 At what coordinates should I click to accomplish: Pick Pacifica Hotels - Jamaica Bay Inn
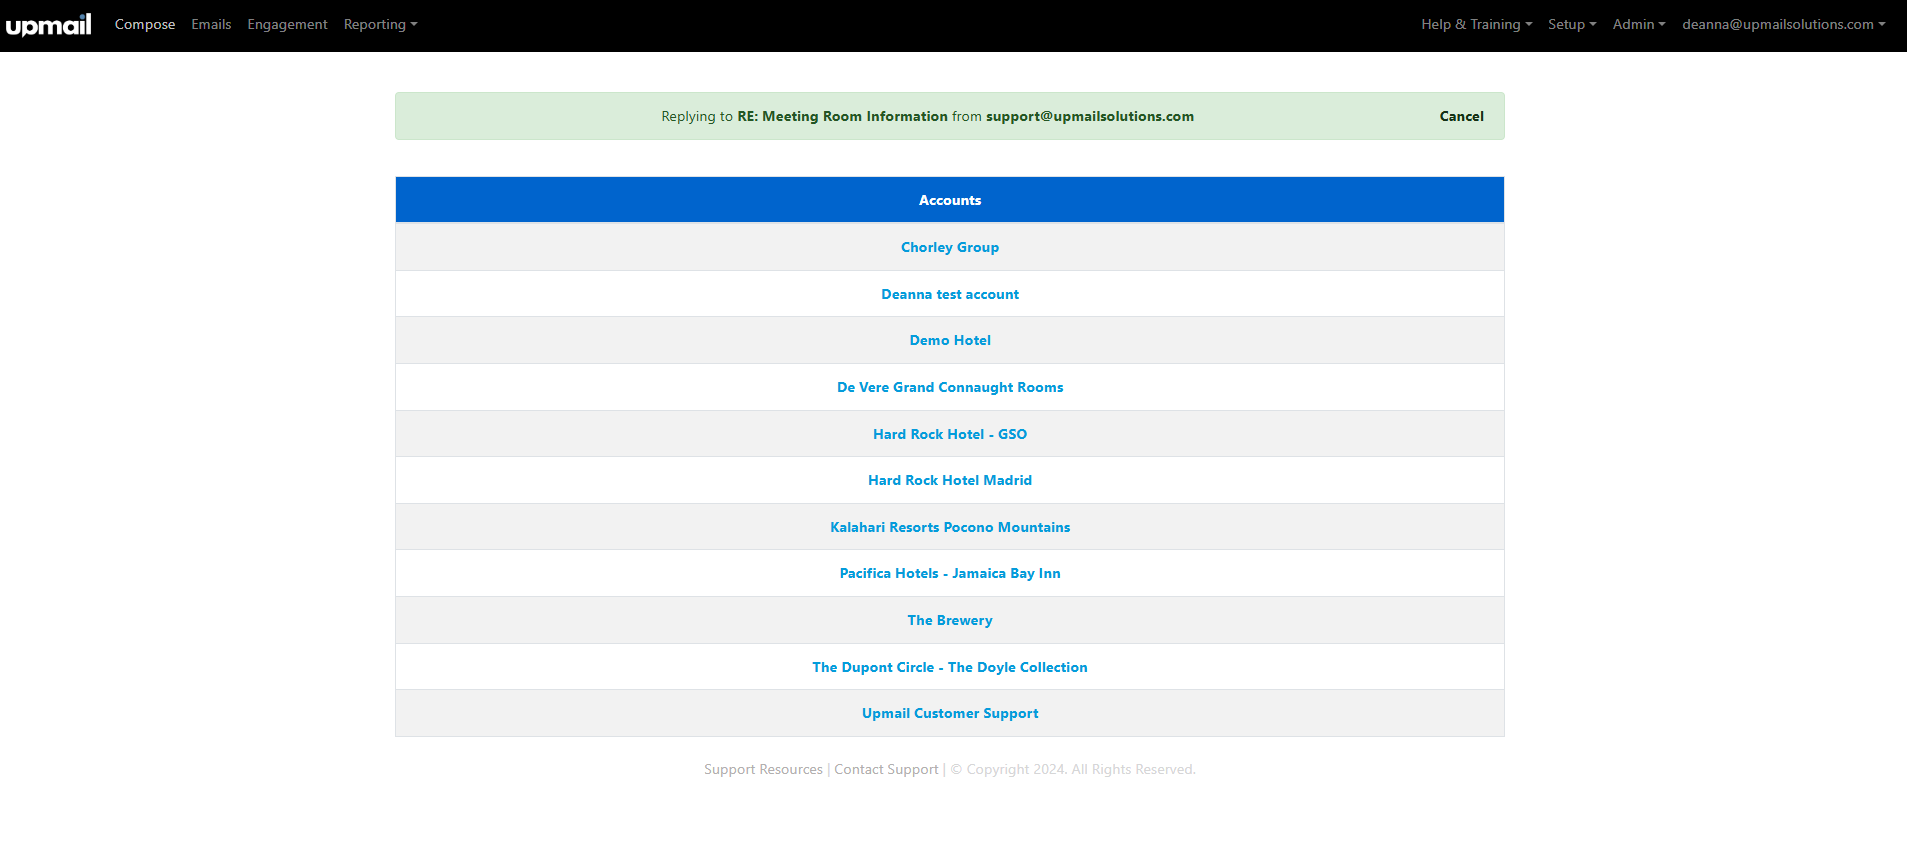click(950, 573)
